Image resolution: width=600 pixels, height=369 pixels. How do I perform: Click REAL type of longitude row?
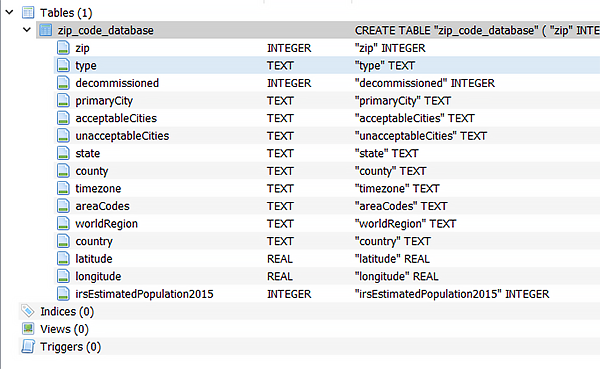pos(280,276)
